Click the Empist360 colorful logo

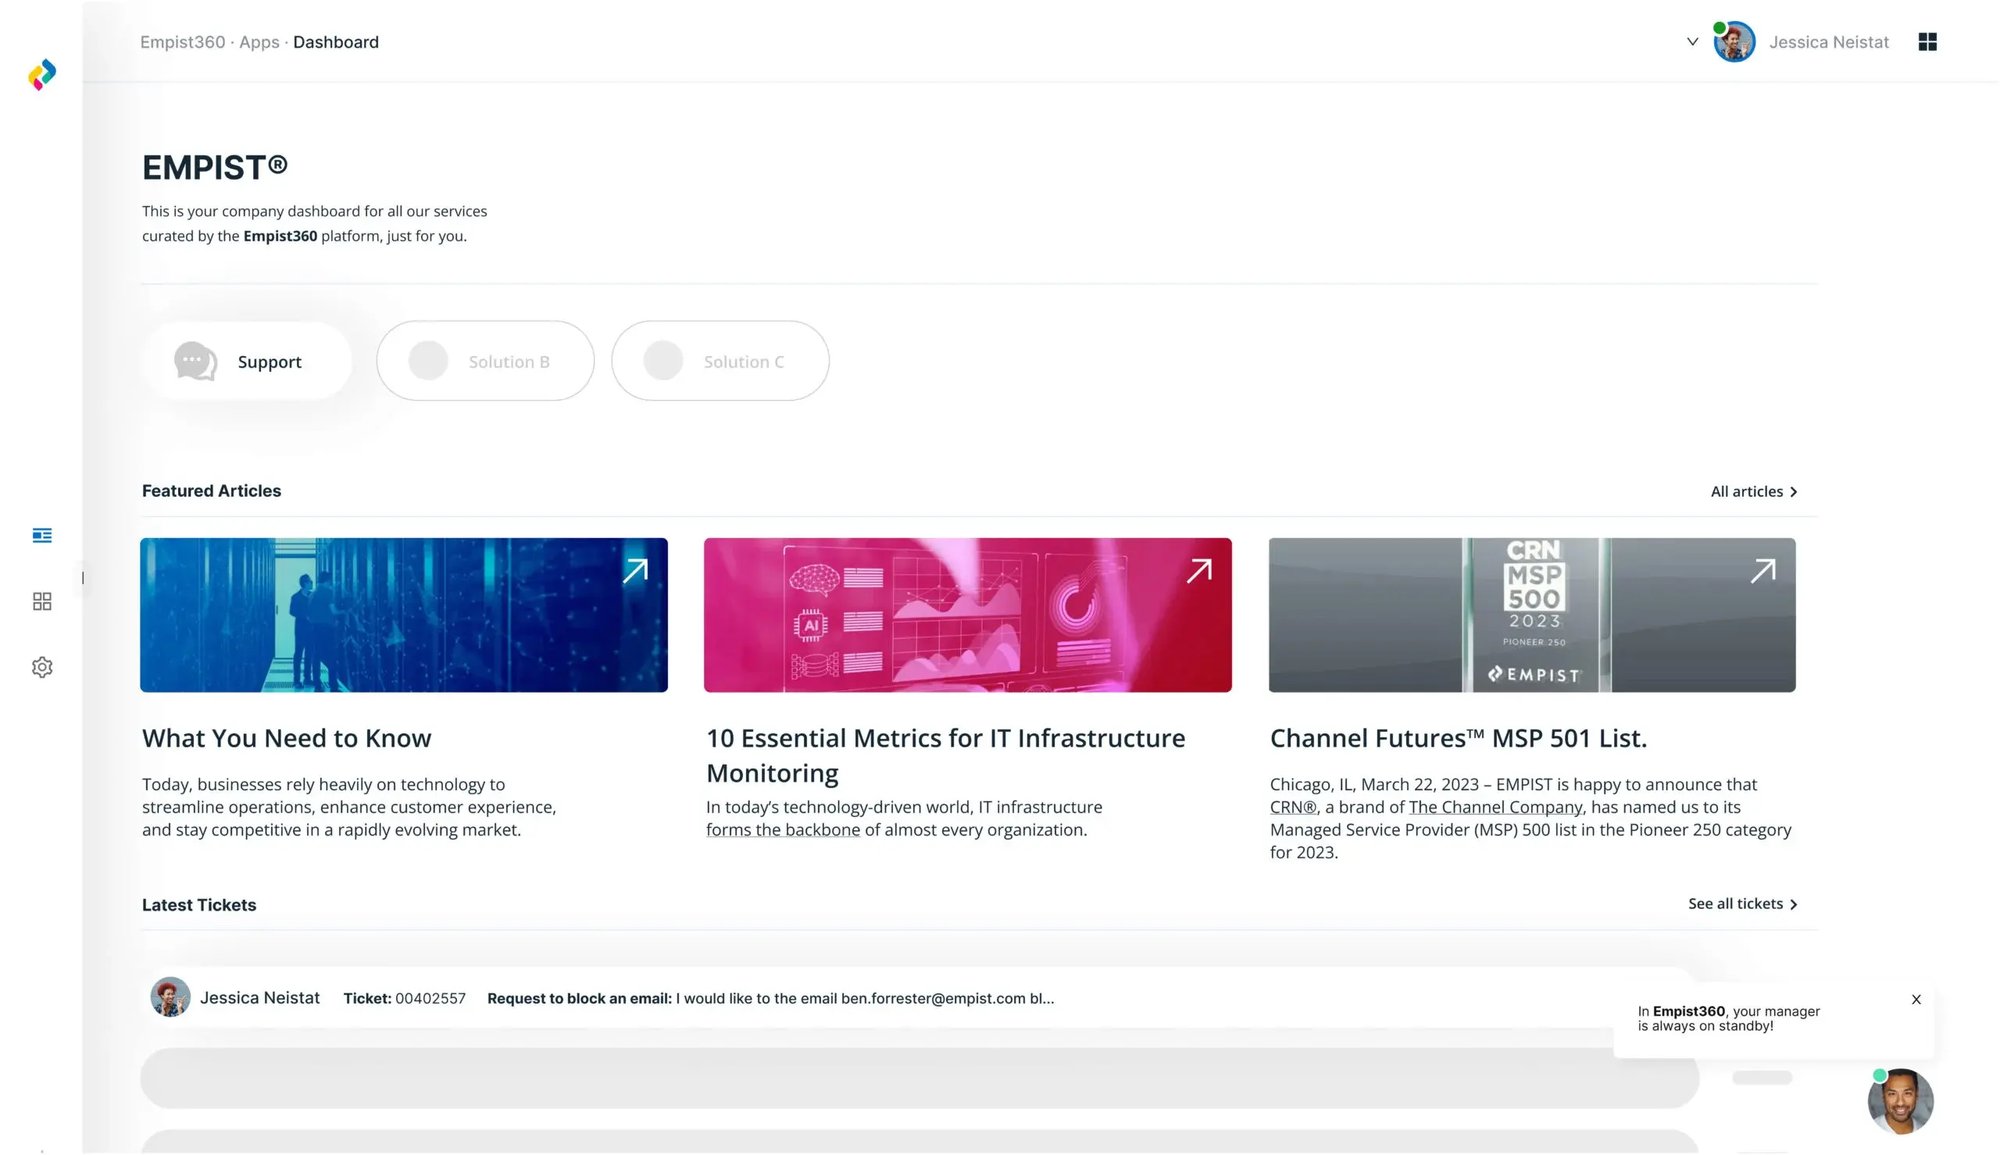[42, 75]
